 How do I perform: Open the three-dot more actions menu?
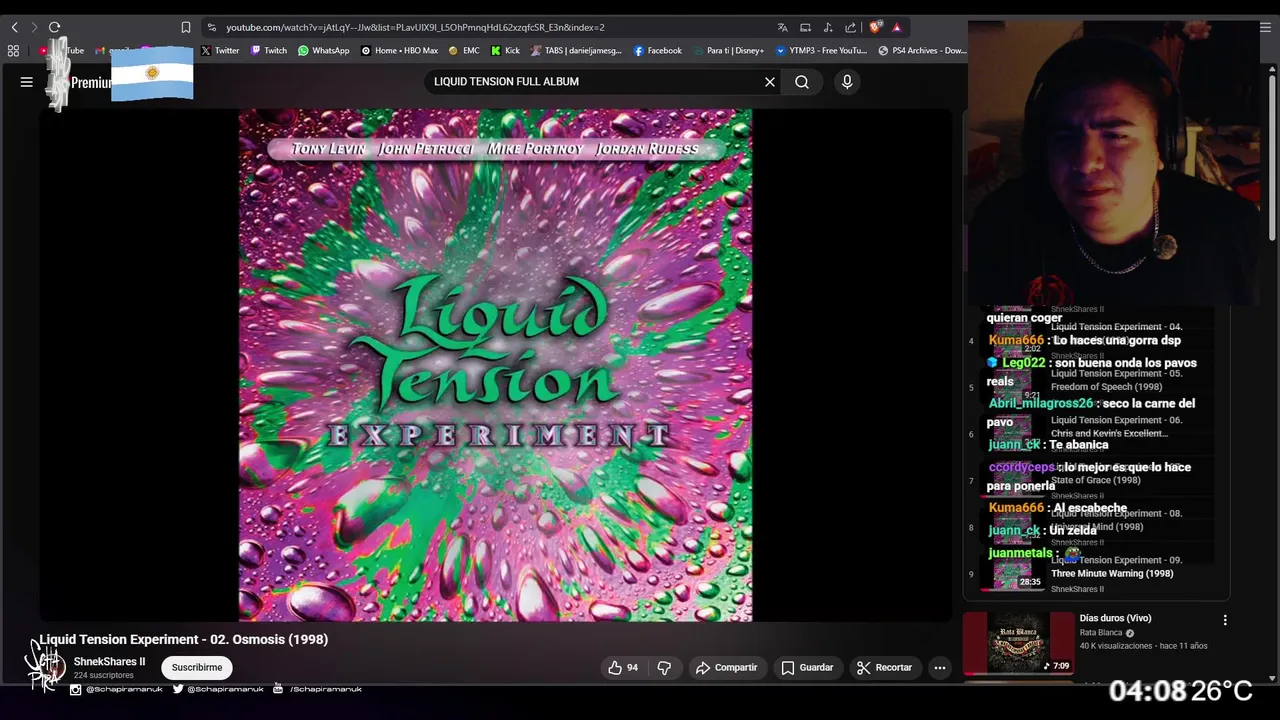tap(939, 667)
